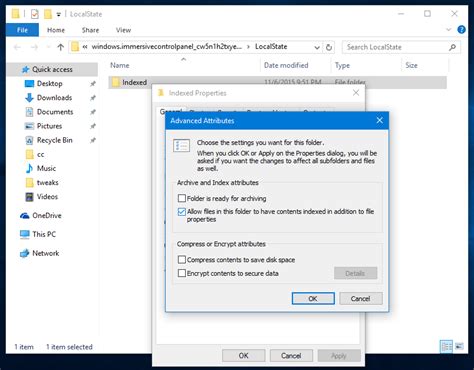Go up one folder level
Image resolution: width=474 pixels, height=370 pixels.
(60, 47)
